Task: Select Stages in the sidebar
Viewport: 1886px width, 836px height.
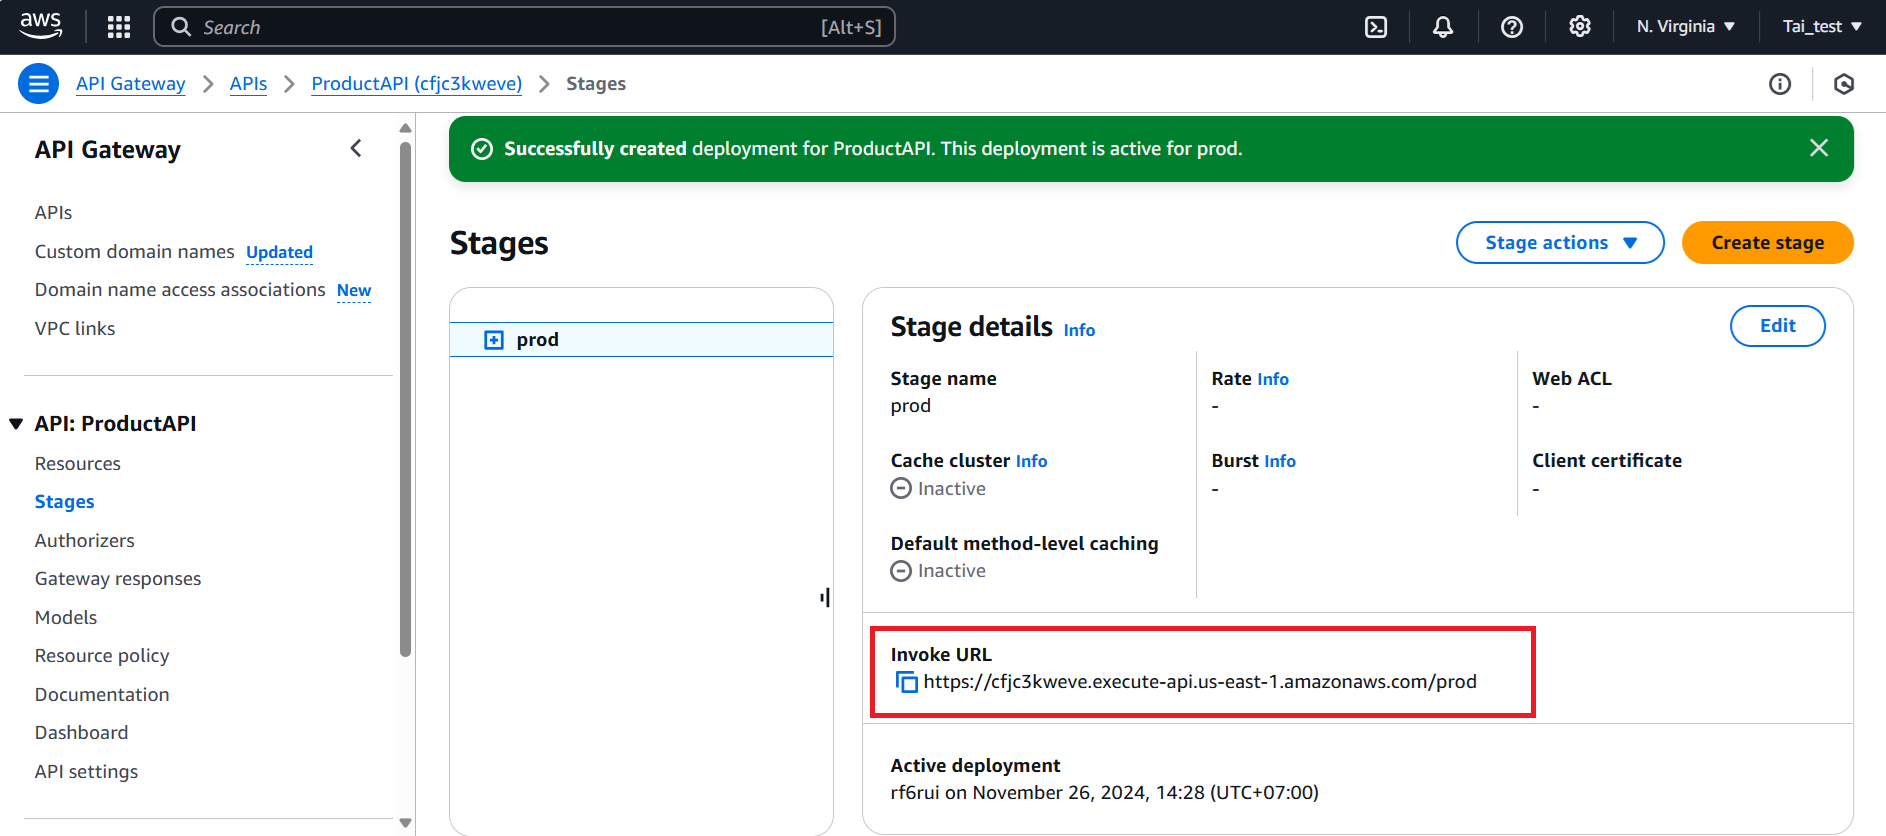Action: coord(65,502)
